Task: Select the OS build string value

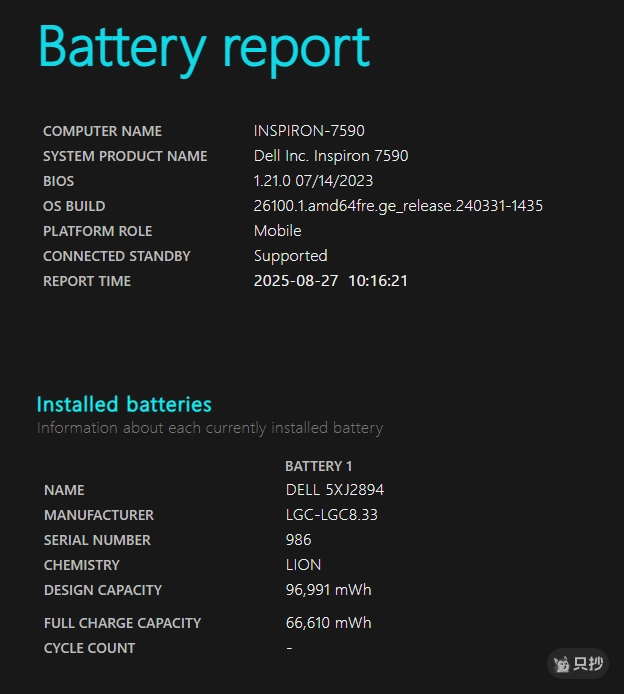Action: [x=398, y=206]
